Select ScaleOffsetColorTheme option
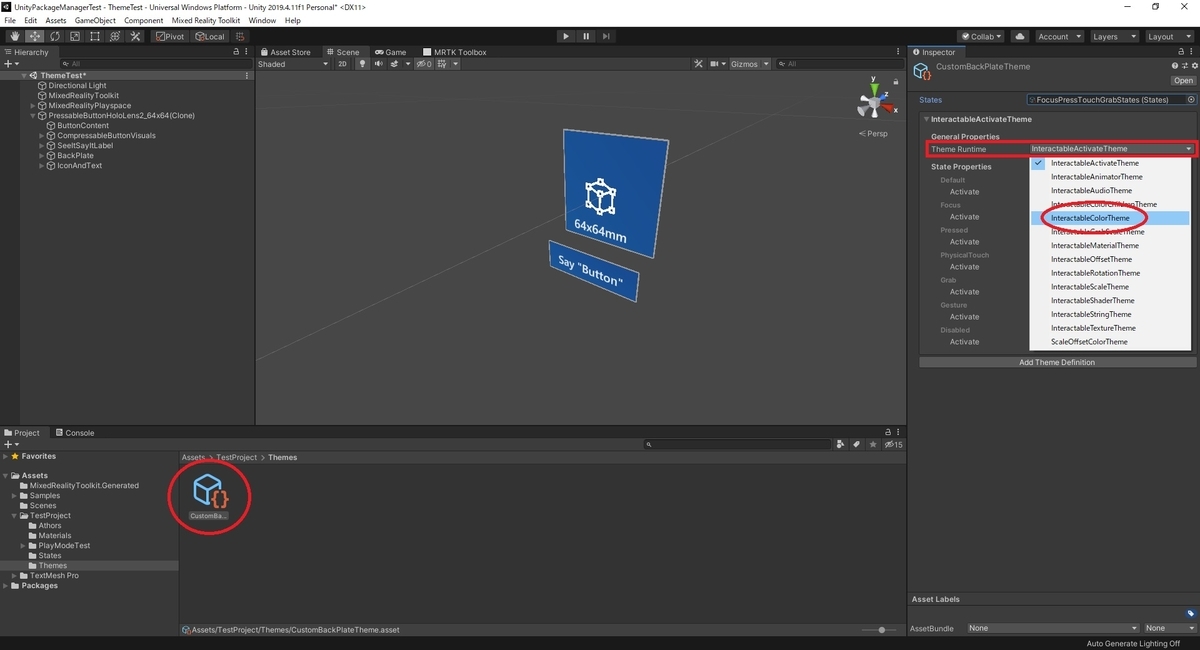 [1110, 342]
